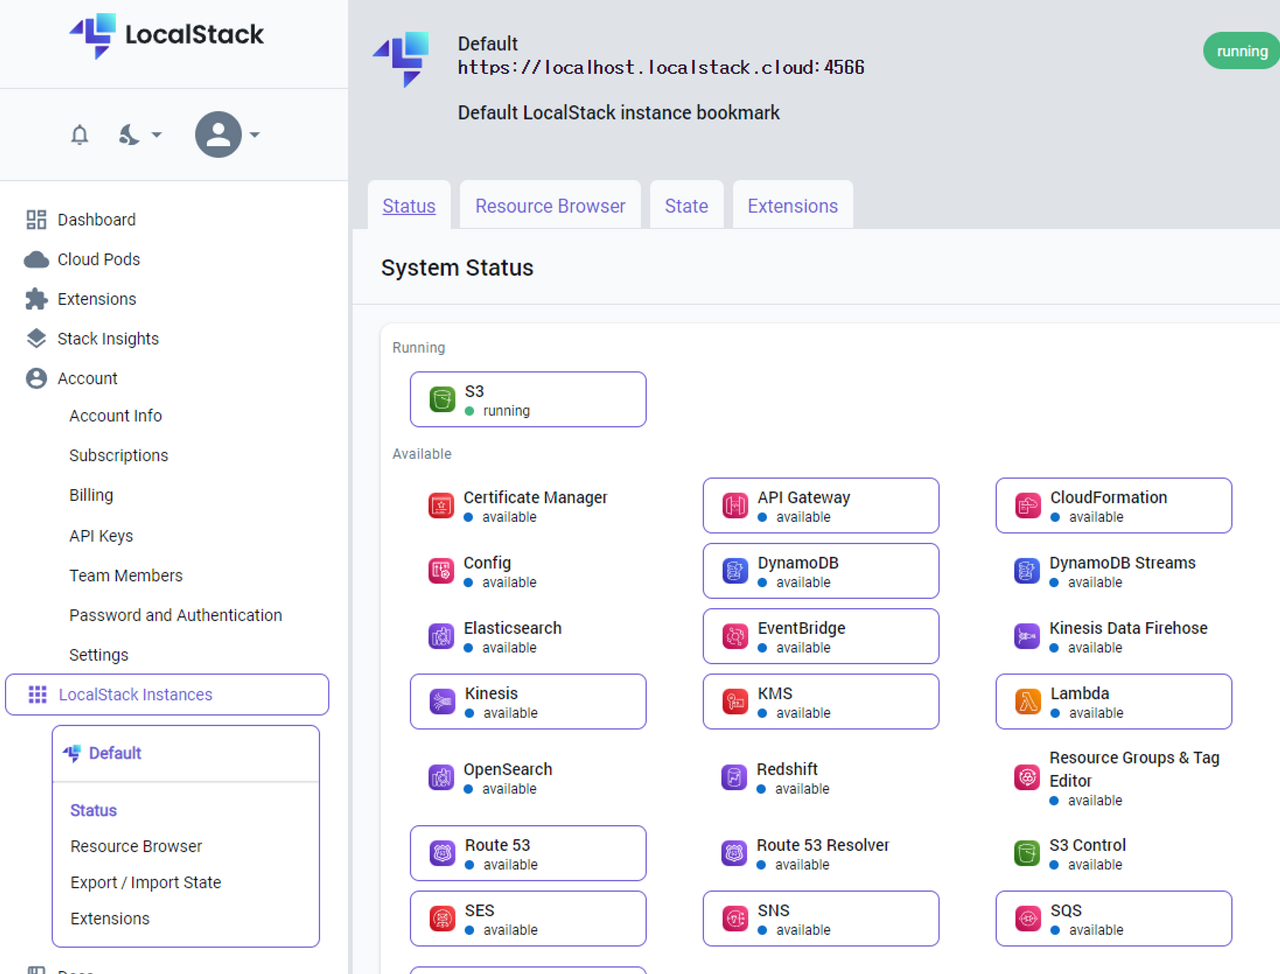This screenshot has height=974, width=1280.
Task: Click the Route 53 icon
Action: [x=442, y=853]
